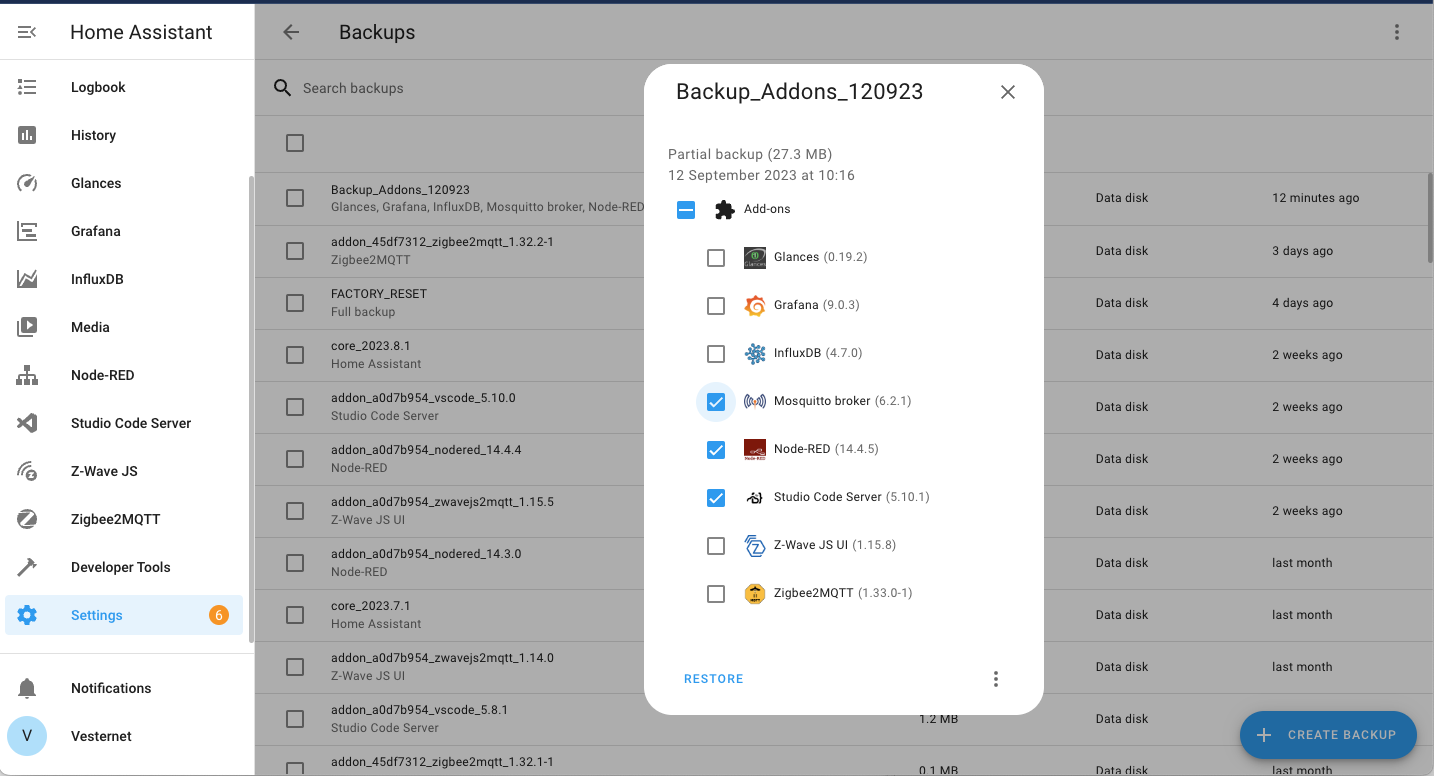
Task: Collapse the sidebar menu icon
Action: pos(27,32)
